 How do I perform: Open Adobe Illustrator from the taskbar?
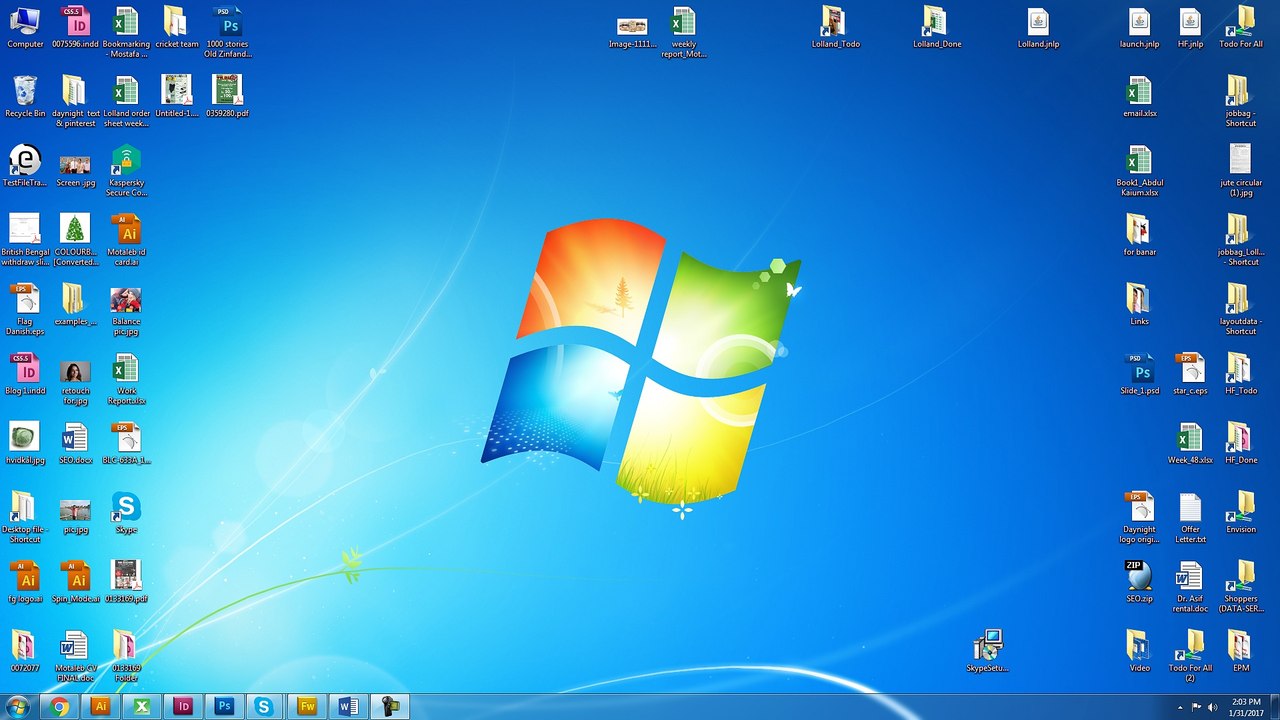click(x=100, y=707)
